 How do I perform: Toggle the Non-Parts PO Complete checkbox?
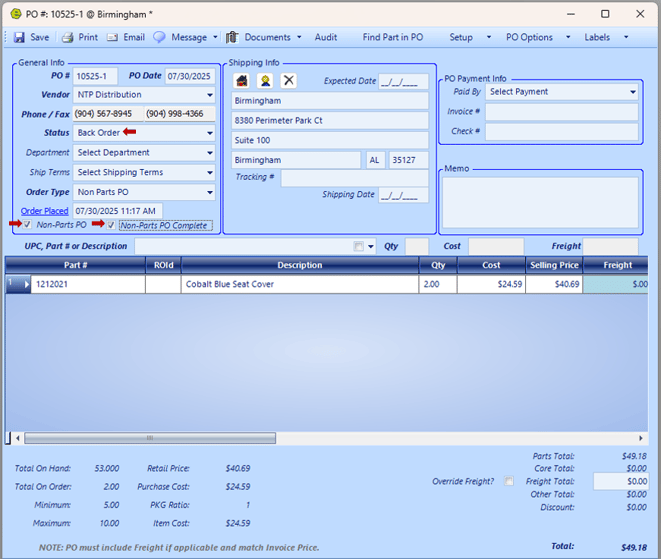pyautogui.click(x=111, y=225)
